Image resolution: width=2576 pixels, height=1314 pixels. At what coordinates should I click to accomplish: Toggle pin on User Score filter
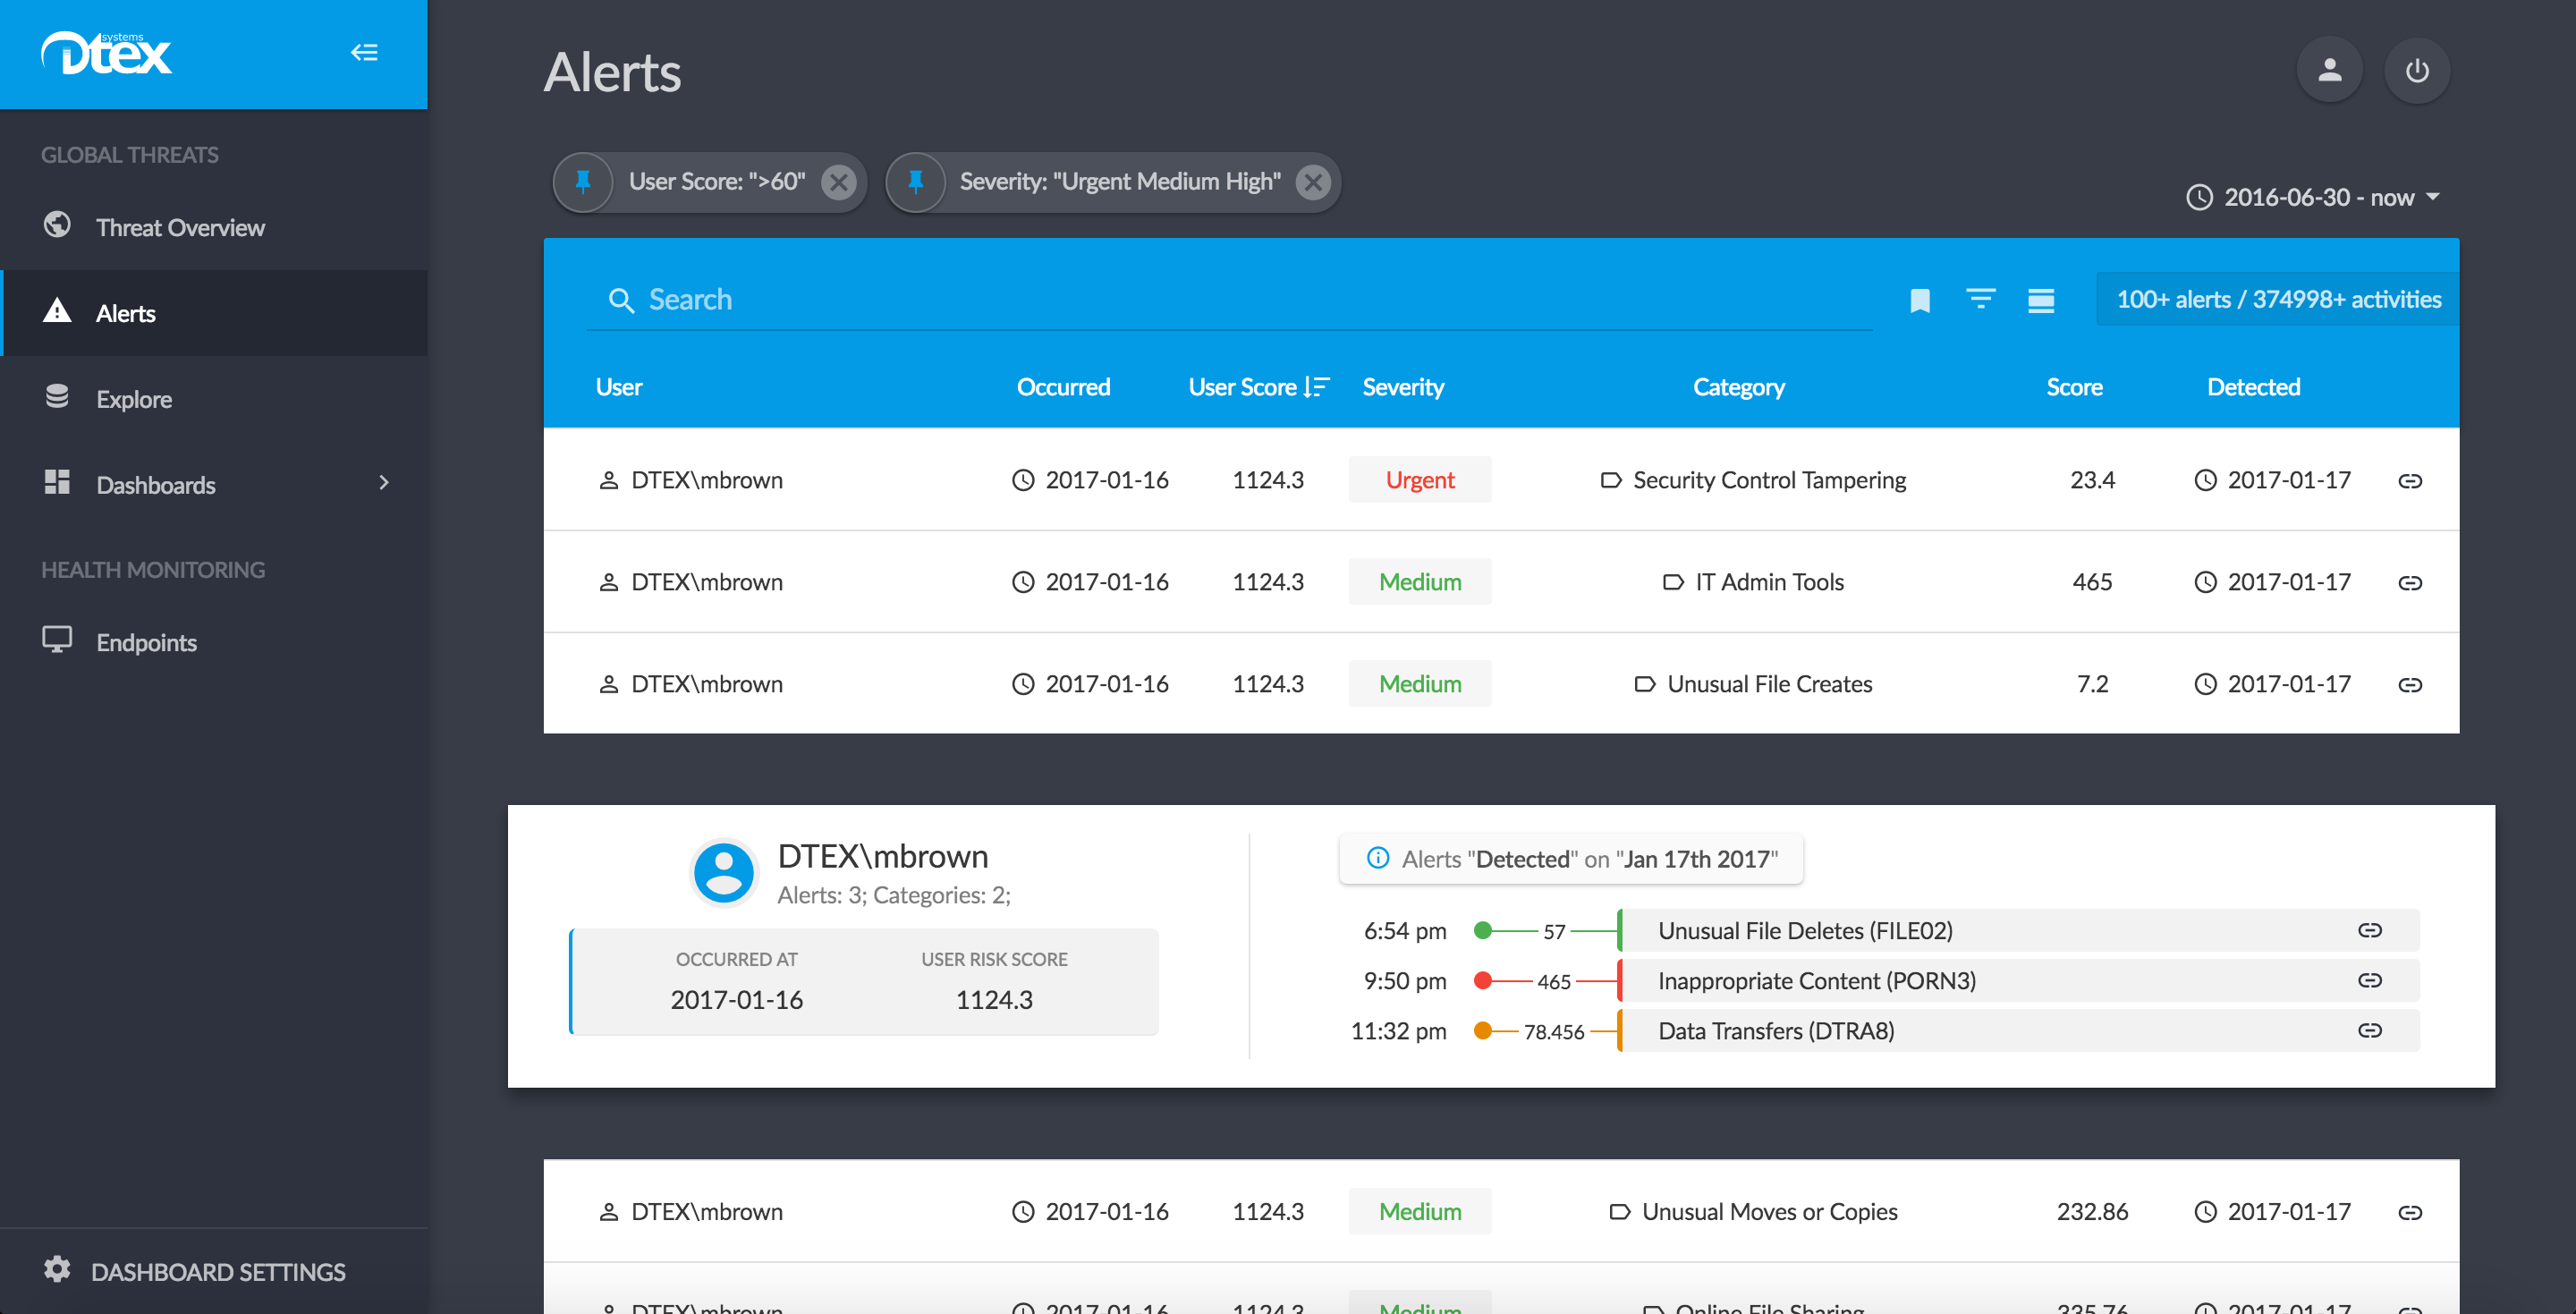point(583,182)
